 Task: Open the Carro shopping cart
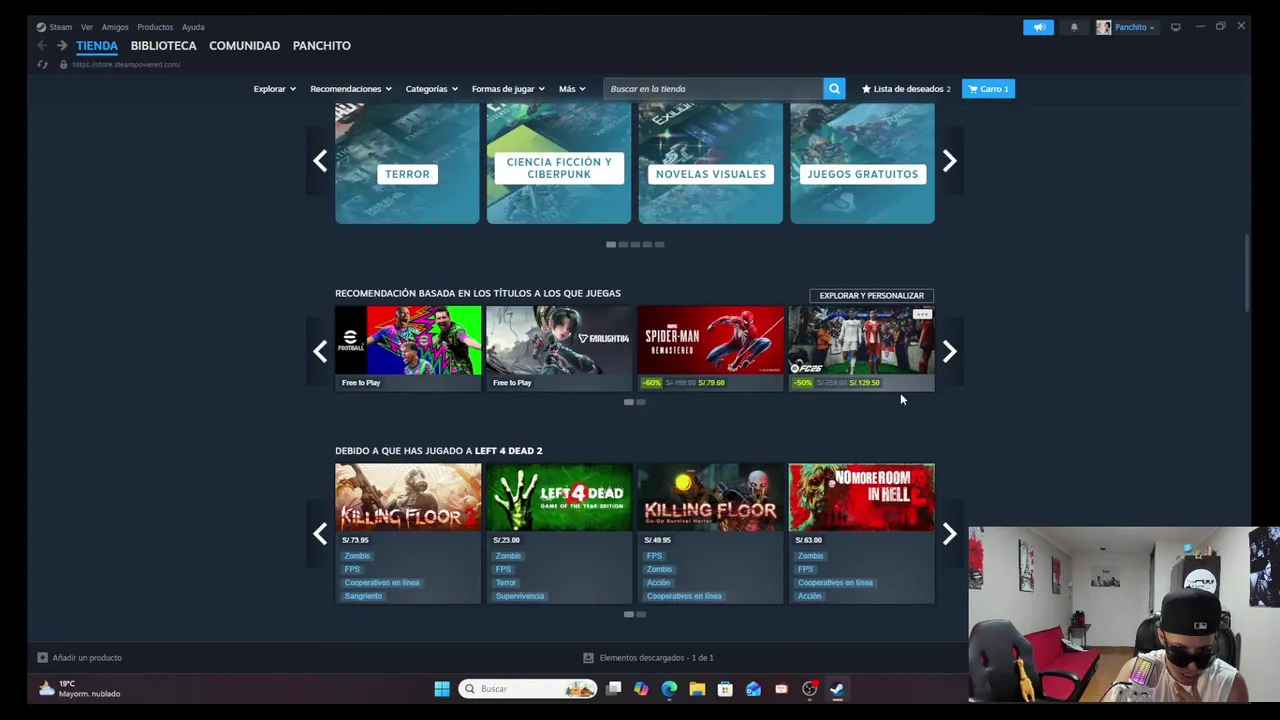click(988, 89)
